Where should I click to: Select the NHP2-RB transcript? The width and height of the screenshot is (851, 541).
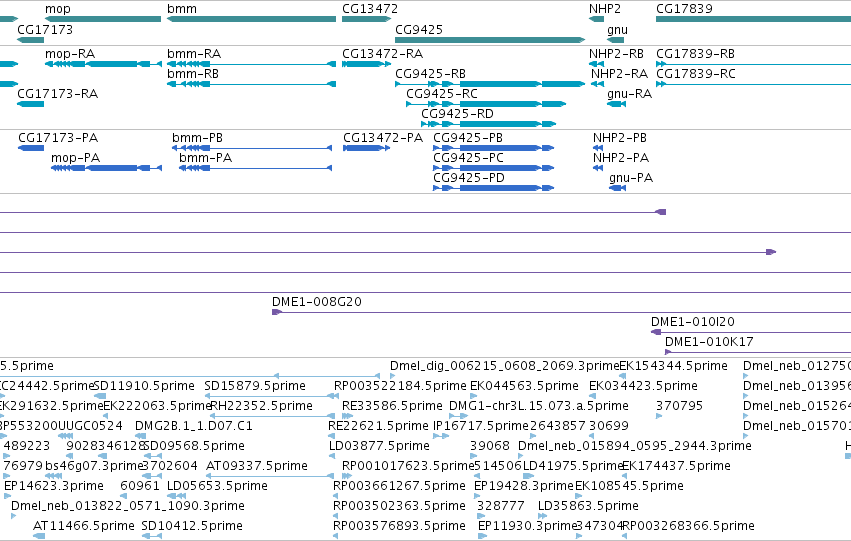tap(596, 64)
